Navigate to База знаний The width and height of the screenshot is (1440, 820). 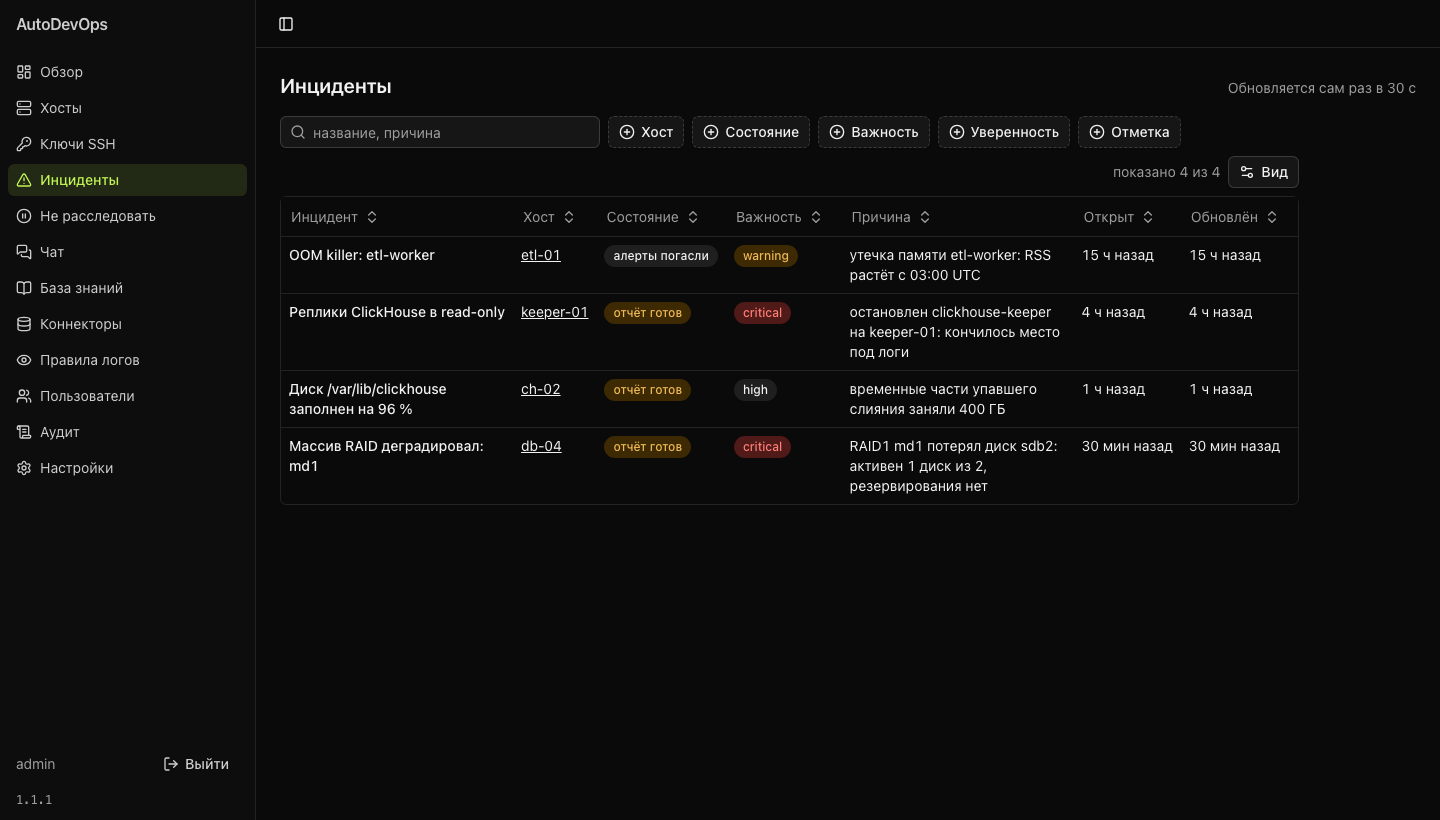(x=127, y=288)
